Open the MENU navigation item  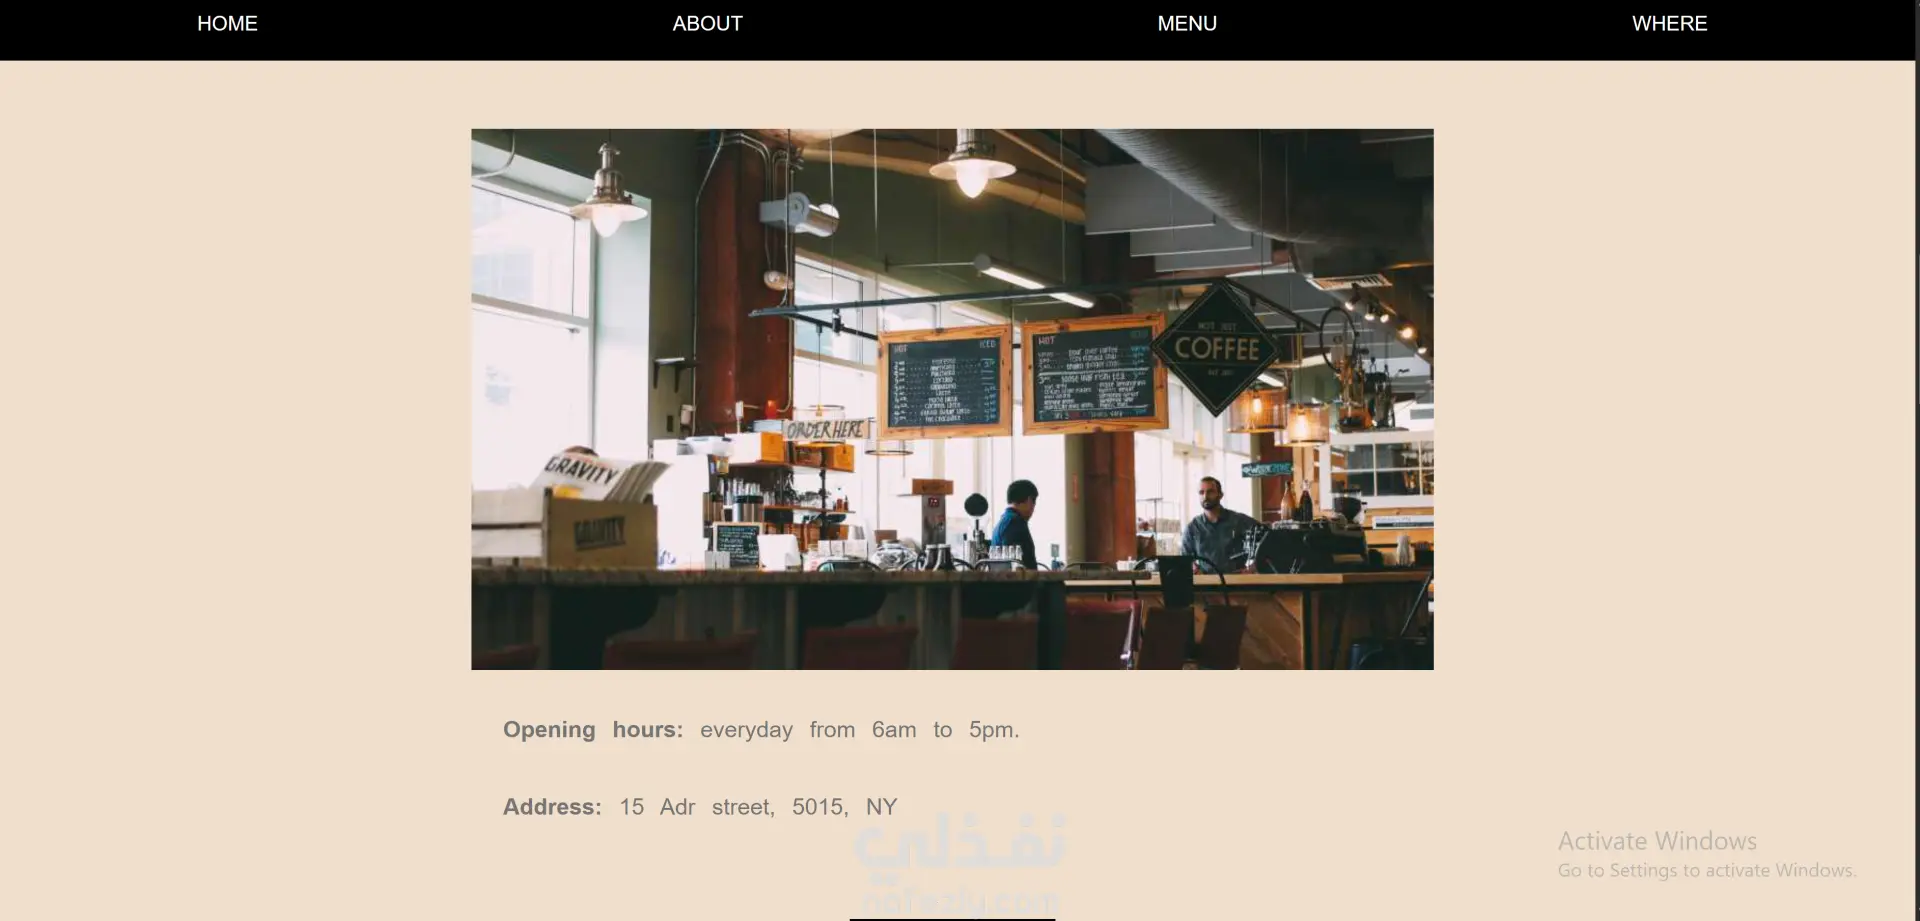(x=1187, y=24)
